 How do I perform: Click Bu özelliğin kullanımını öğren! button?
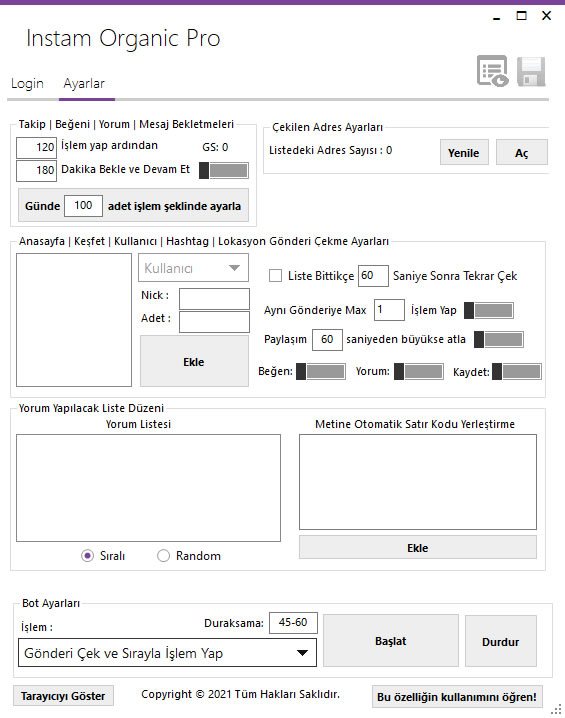click(457, 697)
